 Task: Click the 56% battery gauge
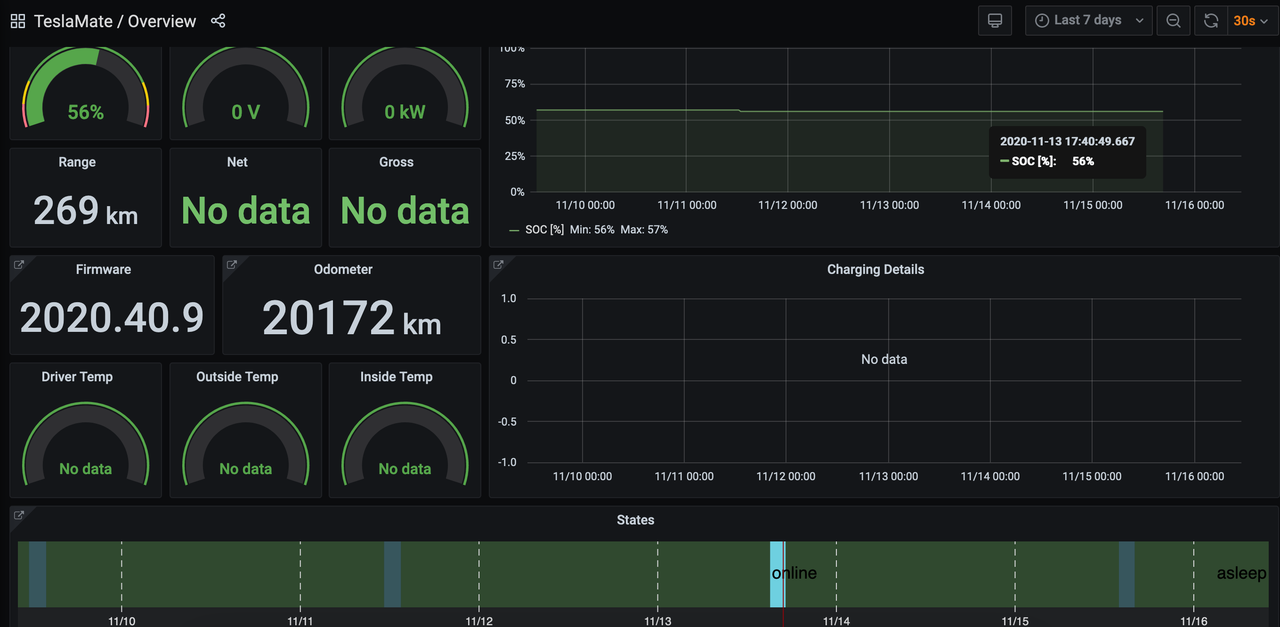(85, 90)
